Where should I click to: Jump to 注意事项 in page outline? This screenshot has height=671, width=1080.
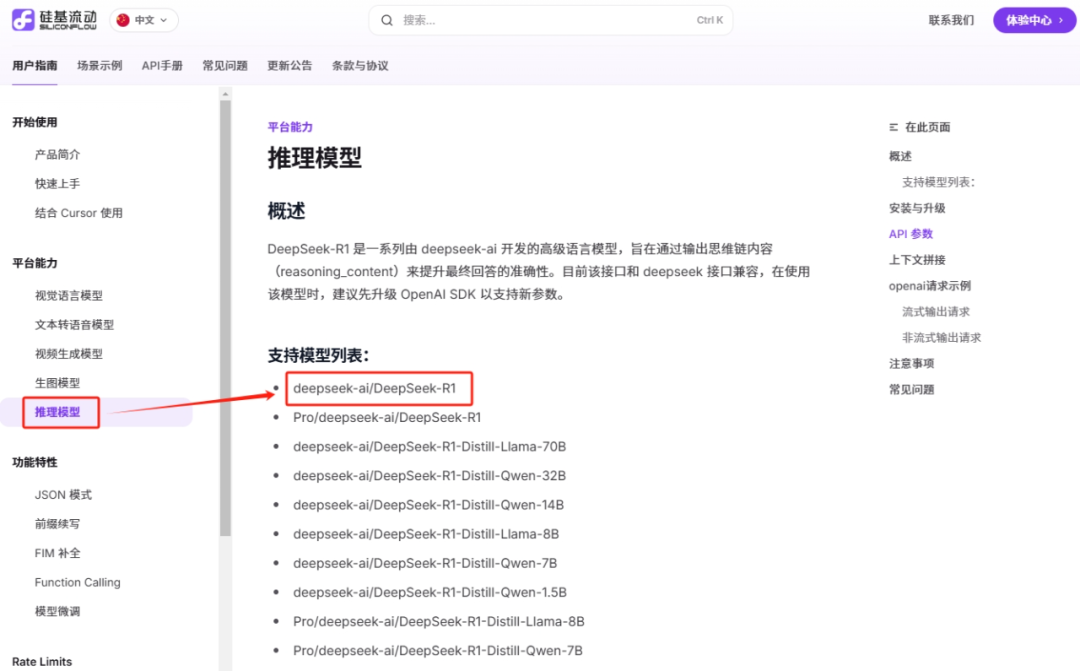click(911, 363)
